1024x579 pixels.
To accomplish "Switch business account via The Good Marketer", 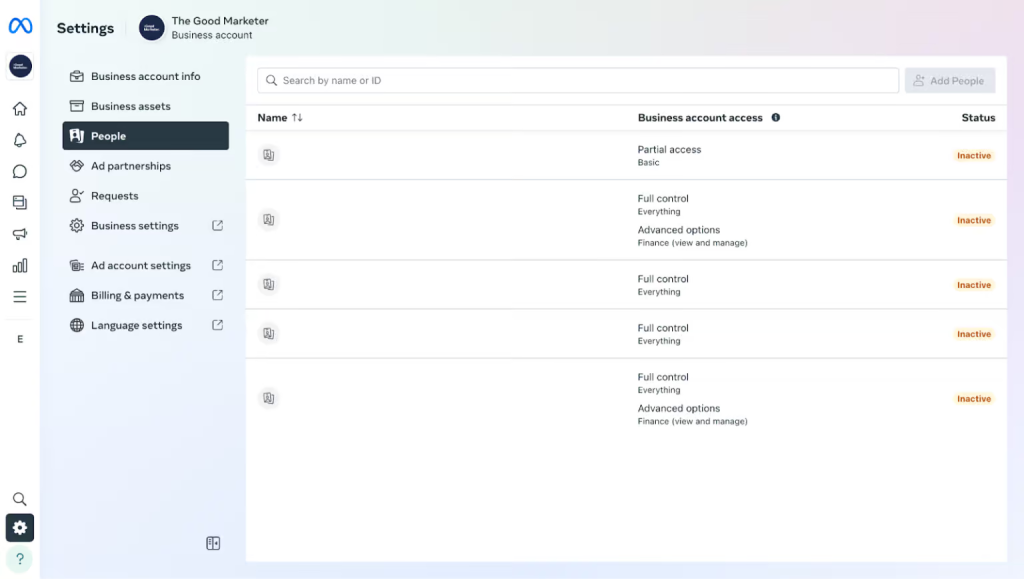I will point(205,28).
